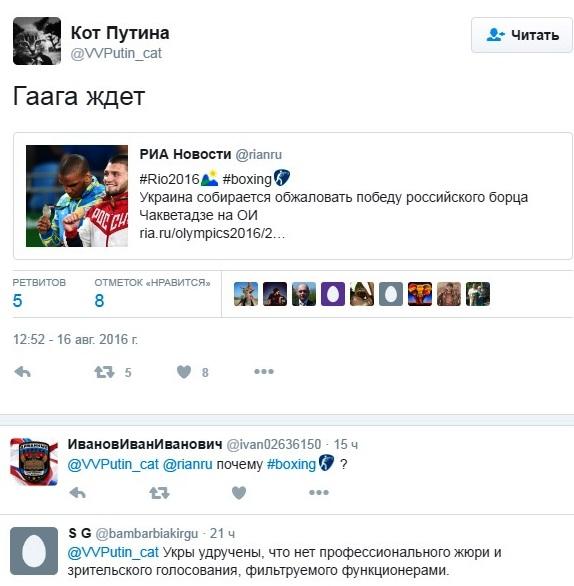Screen dimensions: 574x586
Task: Like the main tweet with heart icon
Action: pyautogui.click(x=184, y=372)
